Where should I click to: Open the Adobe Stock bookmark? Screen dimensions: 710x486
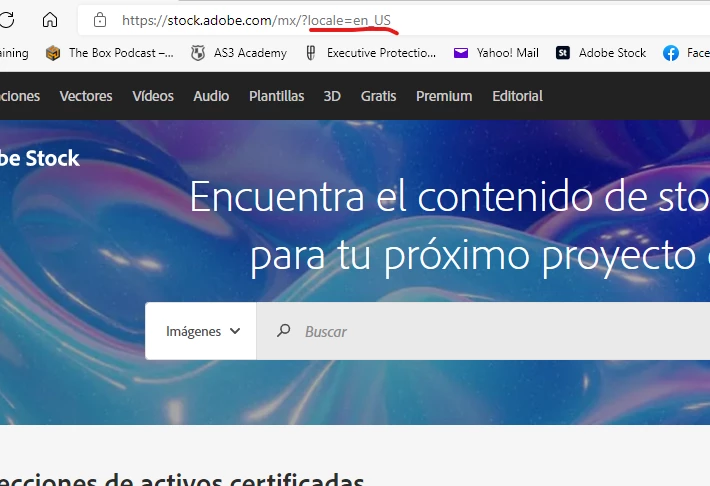[x=601, y=53]
